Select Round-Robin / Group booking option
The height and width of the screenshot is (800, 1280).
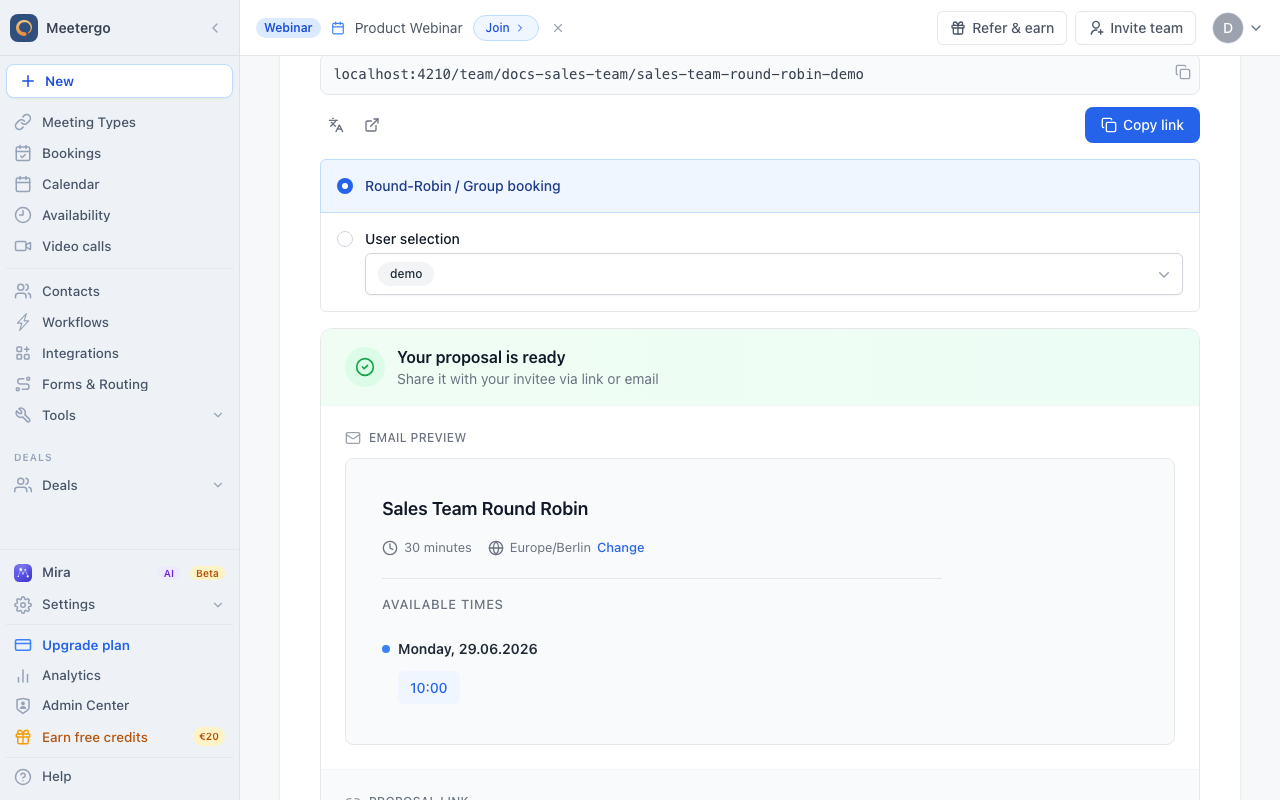[x=760, y=186]
